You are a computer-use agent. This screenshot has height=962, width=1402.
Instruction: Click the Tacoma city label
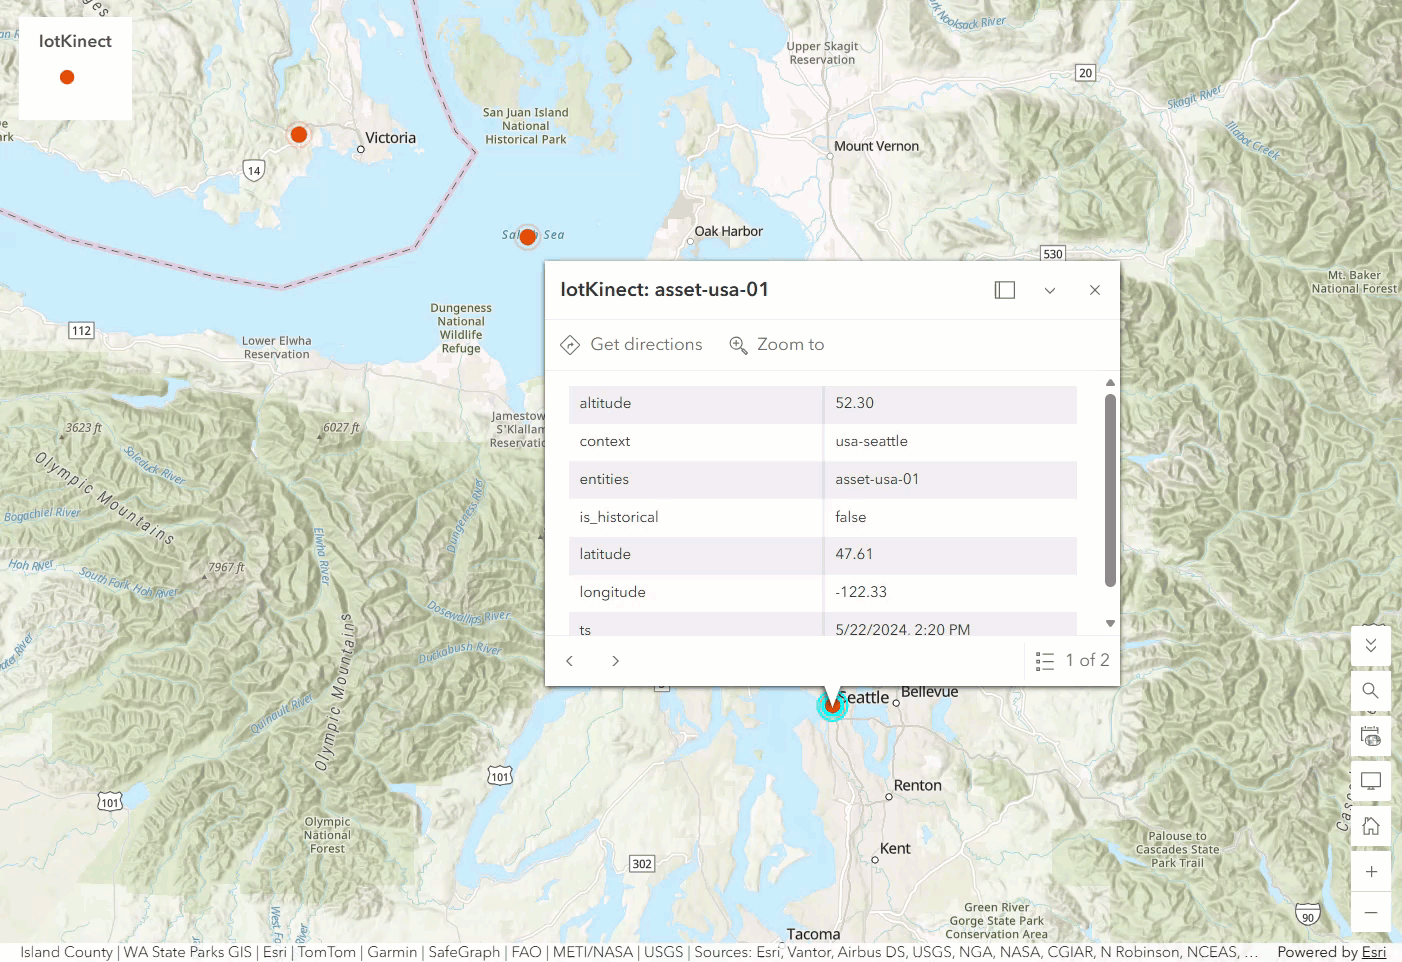coord(813,934)
